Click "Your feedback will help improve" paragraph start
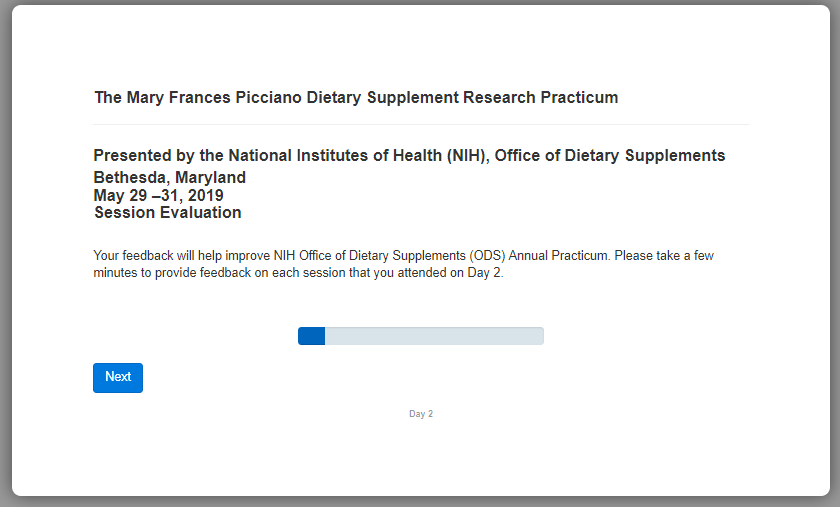Image resolution: width=840 pixels, height=507 pixels. click(x=180, y=256)
